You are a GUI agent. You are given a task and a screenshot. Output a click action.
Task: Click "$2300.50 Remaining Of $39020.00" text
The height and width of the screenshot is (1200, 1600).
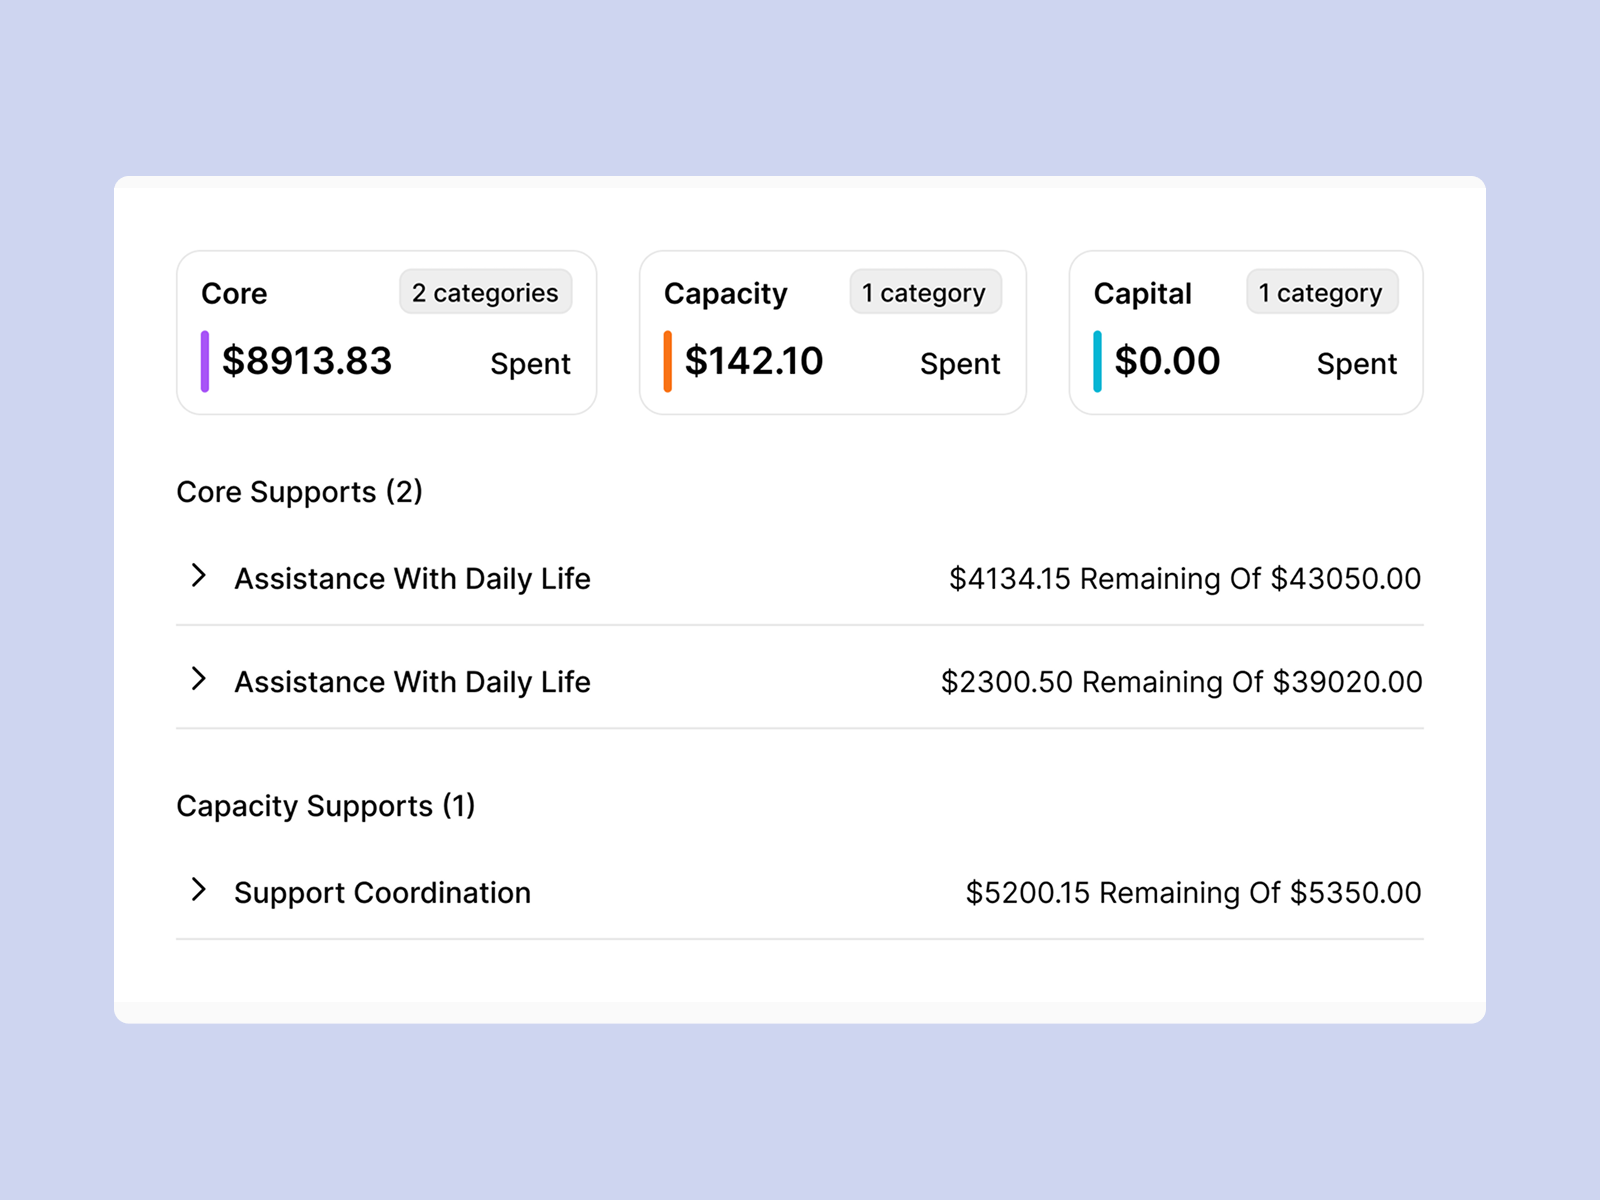tap(1181, 682)
